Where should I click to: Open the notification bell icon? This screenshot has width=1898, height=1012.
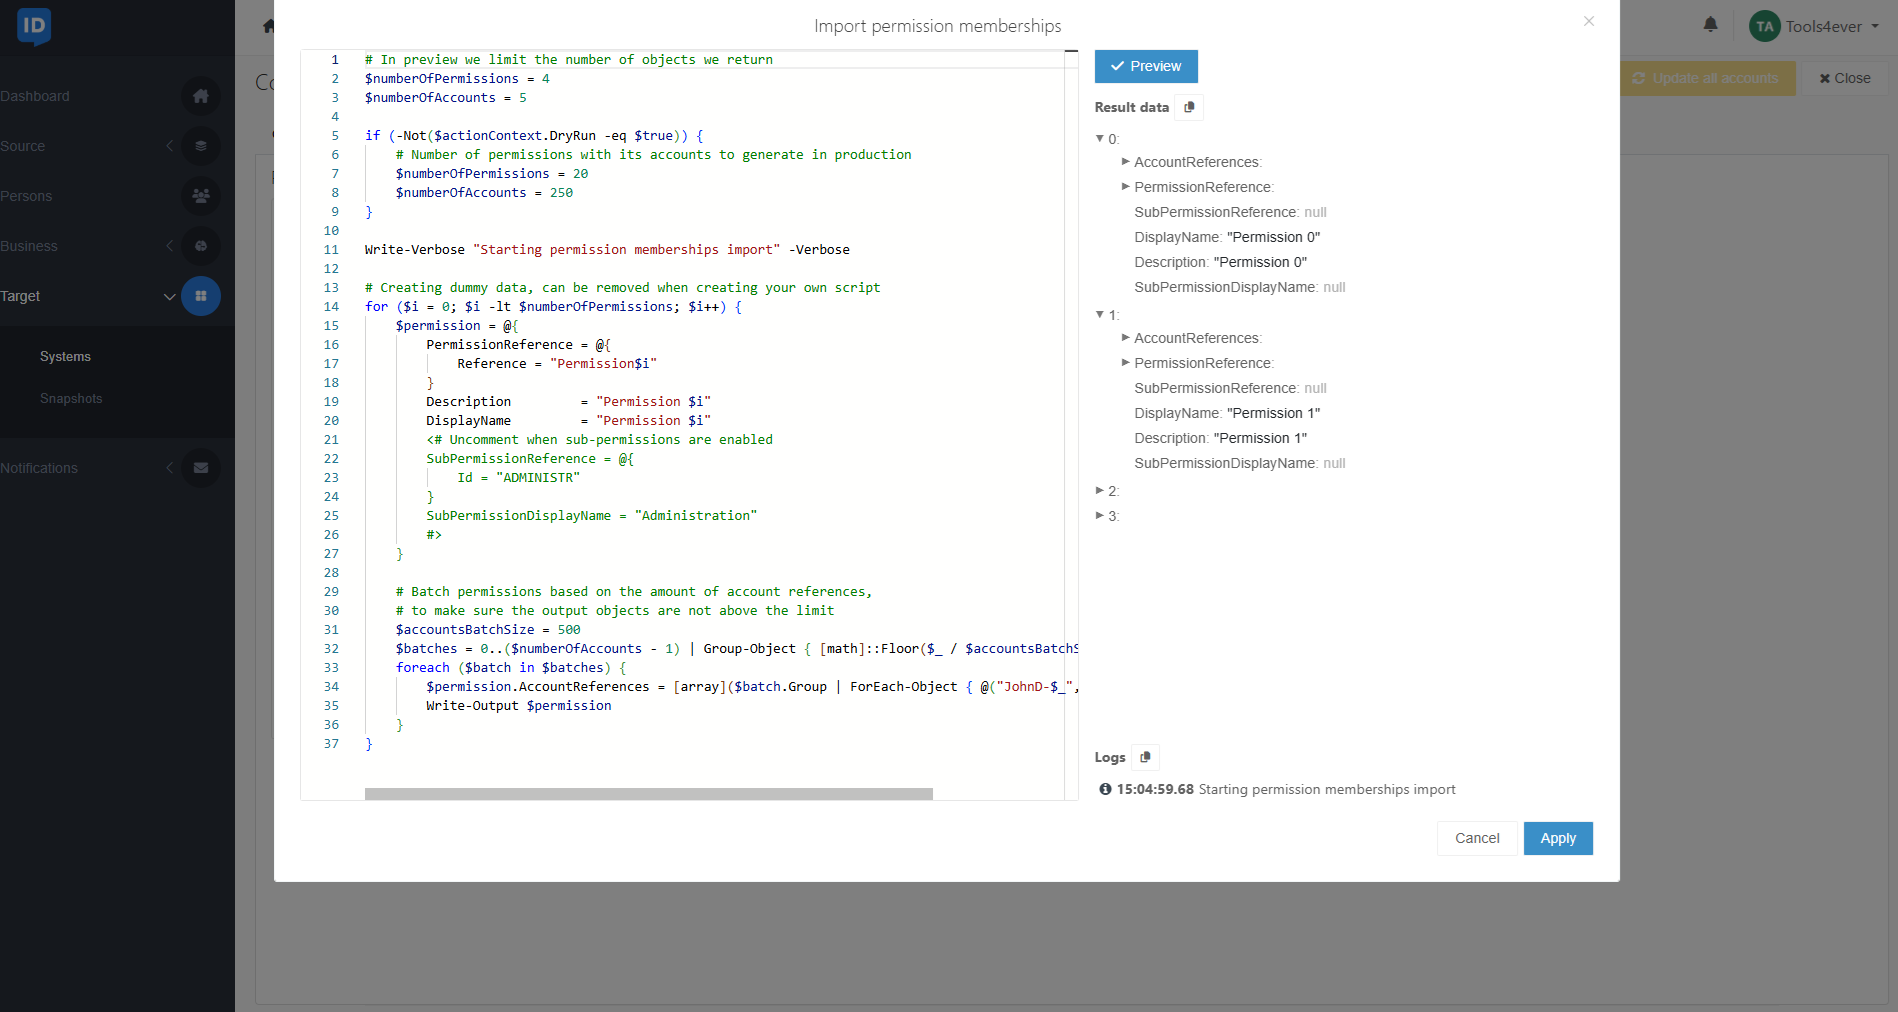pyautogui.click(x=1711, y=25)
